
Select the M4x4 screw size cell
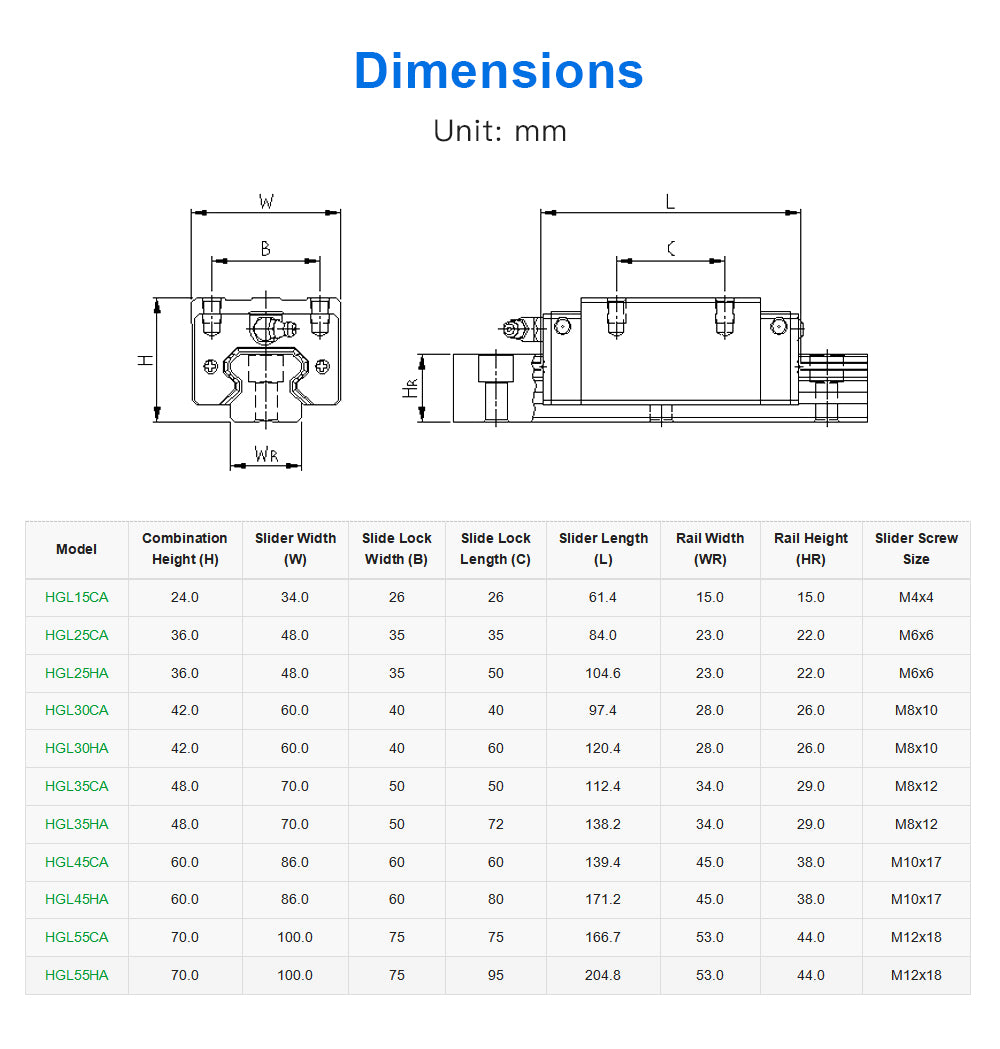click(916, 597)
